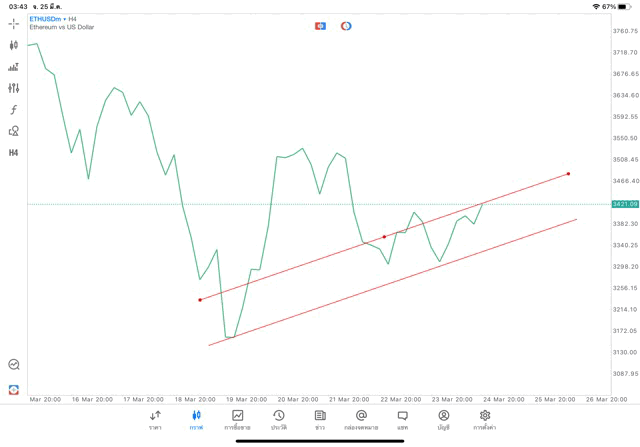The image size is (640, 447).
Task: Open the indicators function icon
Action: coord(14,110)
